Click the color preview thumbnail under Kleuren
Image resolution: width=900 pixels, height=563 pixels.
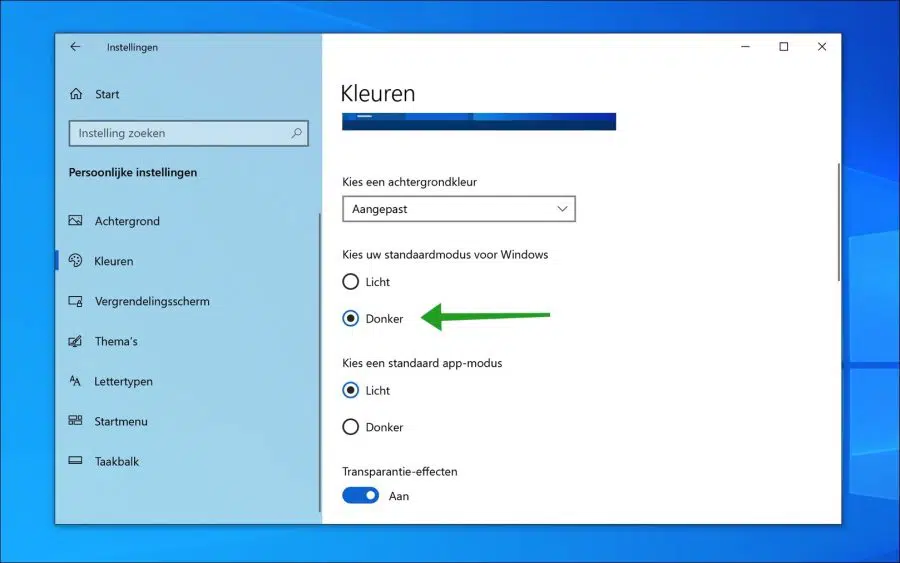pos(479,122)
